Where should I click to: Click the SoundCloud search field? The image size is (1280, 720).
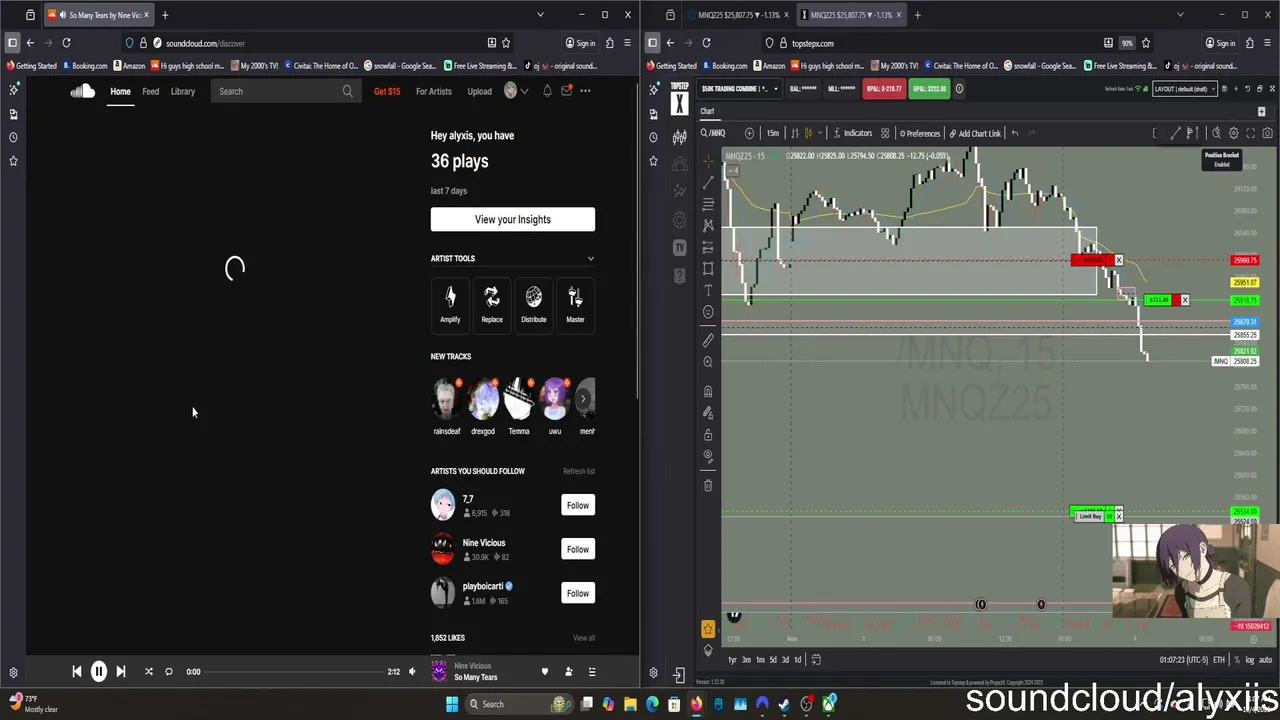coord(286,91)
